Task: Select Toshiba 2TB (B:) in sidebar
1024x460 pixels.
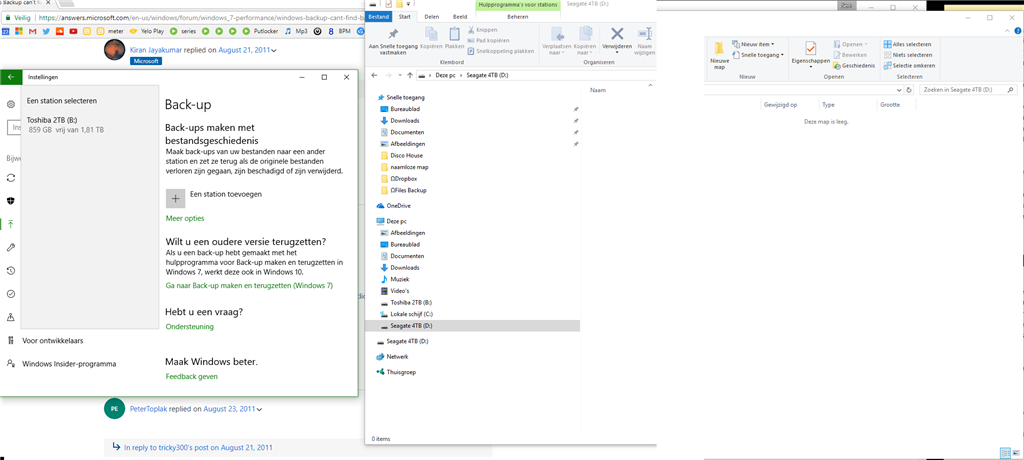Action: [x=411, y=303]
